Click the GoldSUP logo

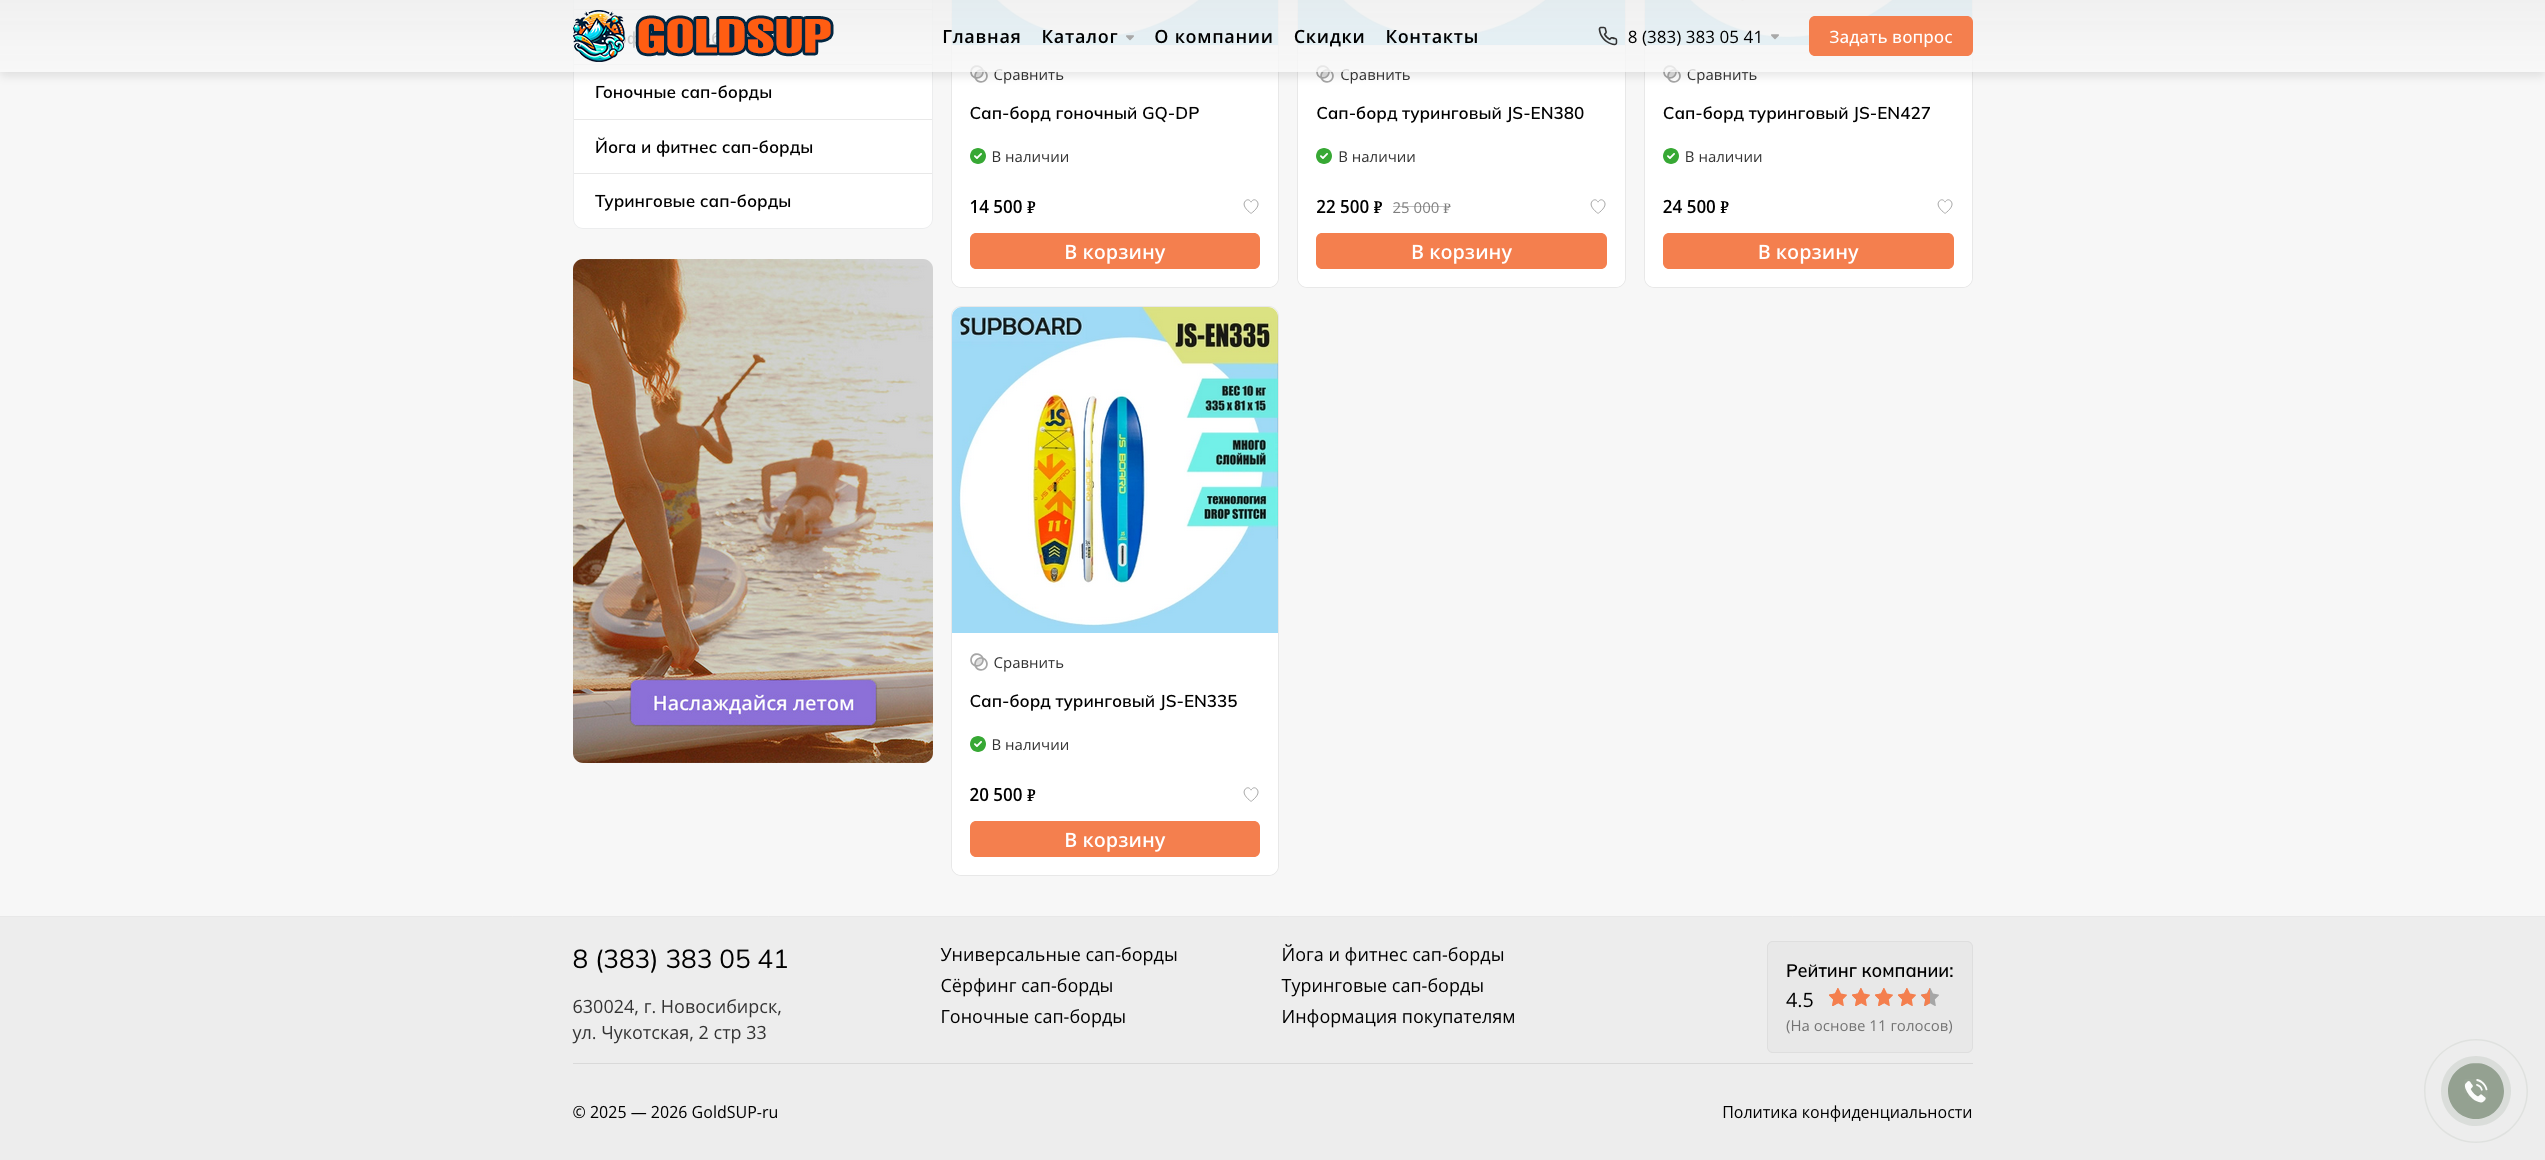coord(703,36)
